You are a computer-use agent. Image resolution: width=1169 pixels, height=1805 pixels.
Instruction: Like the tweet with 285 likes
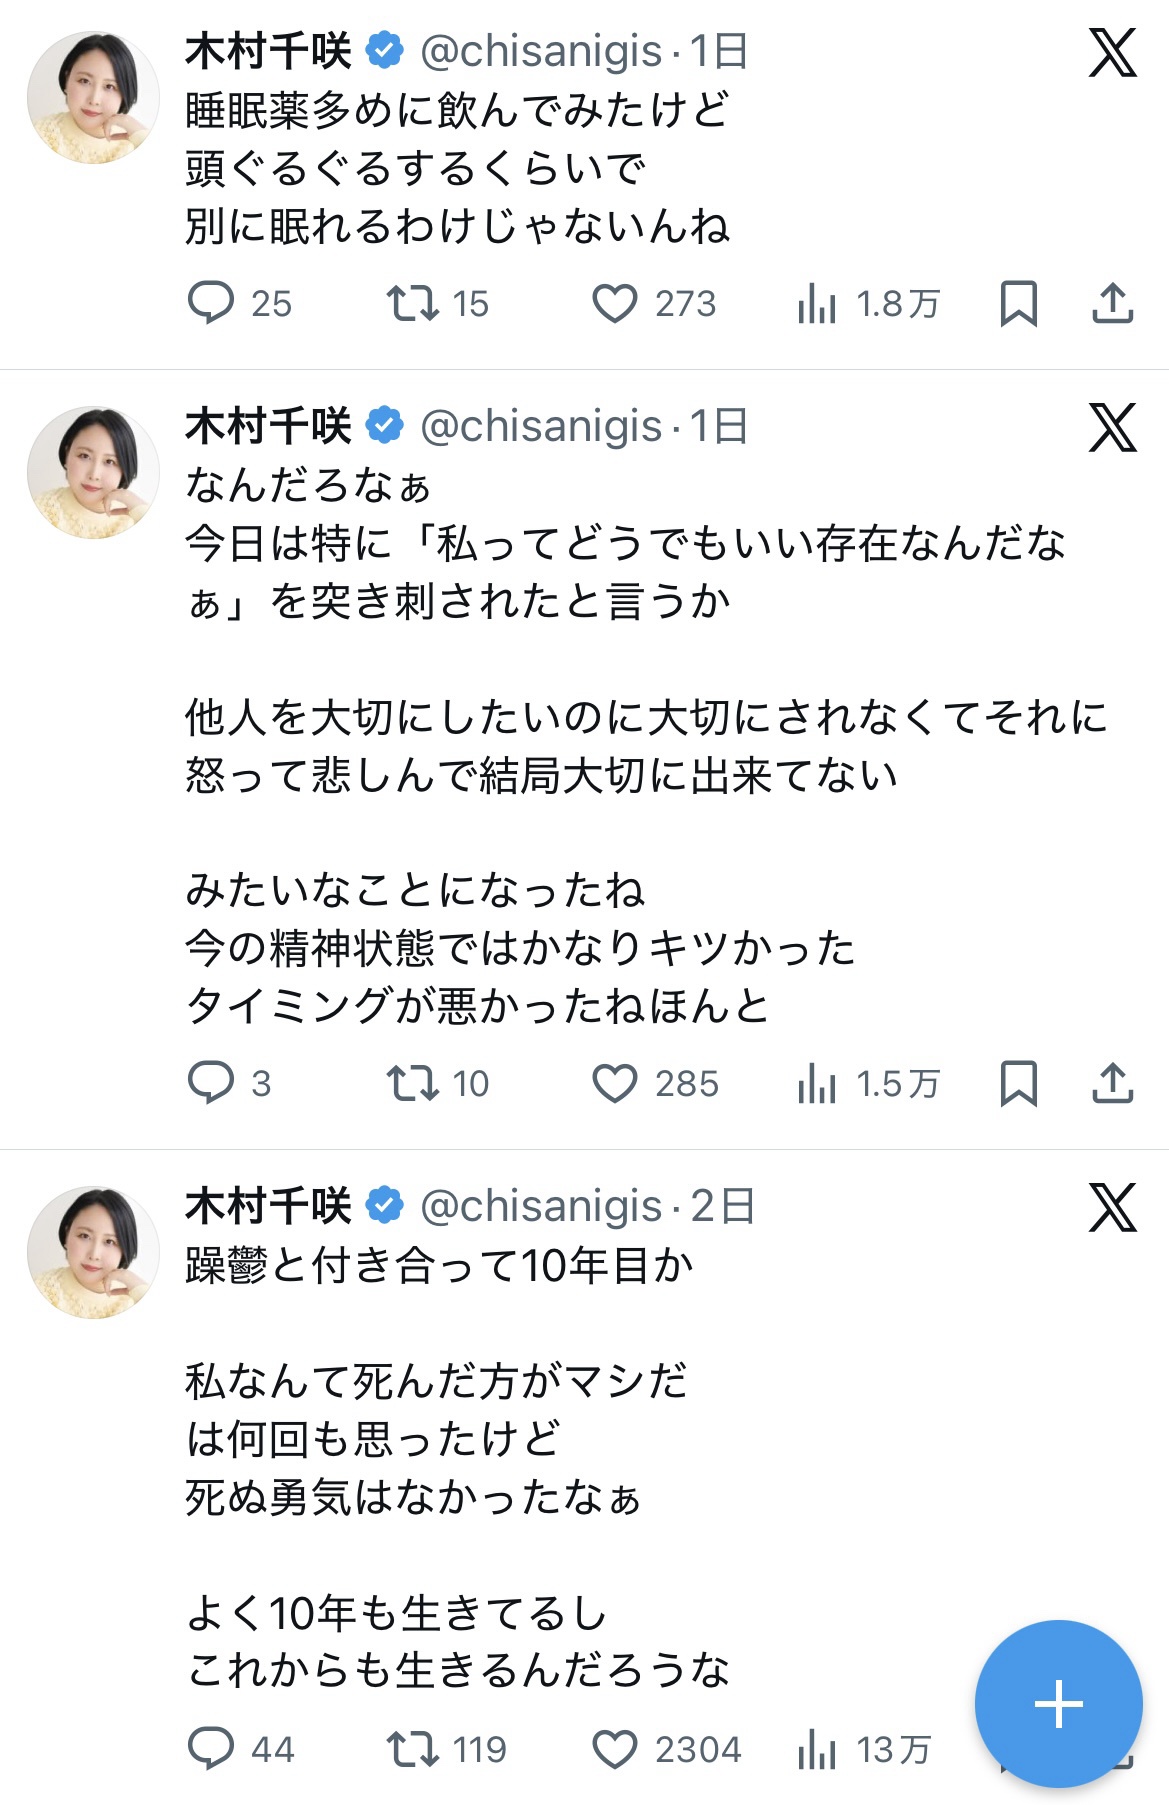pyautogui.click(x=614, y=1083)
